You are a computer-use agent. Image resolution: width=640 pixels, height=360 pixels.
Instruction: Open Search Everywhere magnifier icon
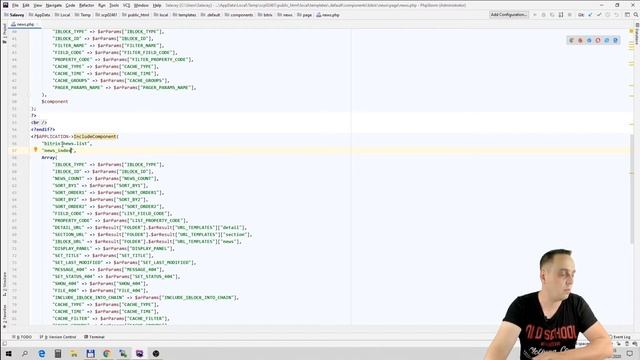636,15
